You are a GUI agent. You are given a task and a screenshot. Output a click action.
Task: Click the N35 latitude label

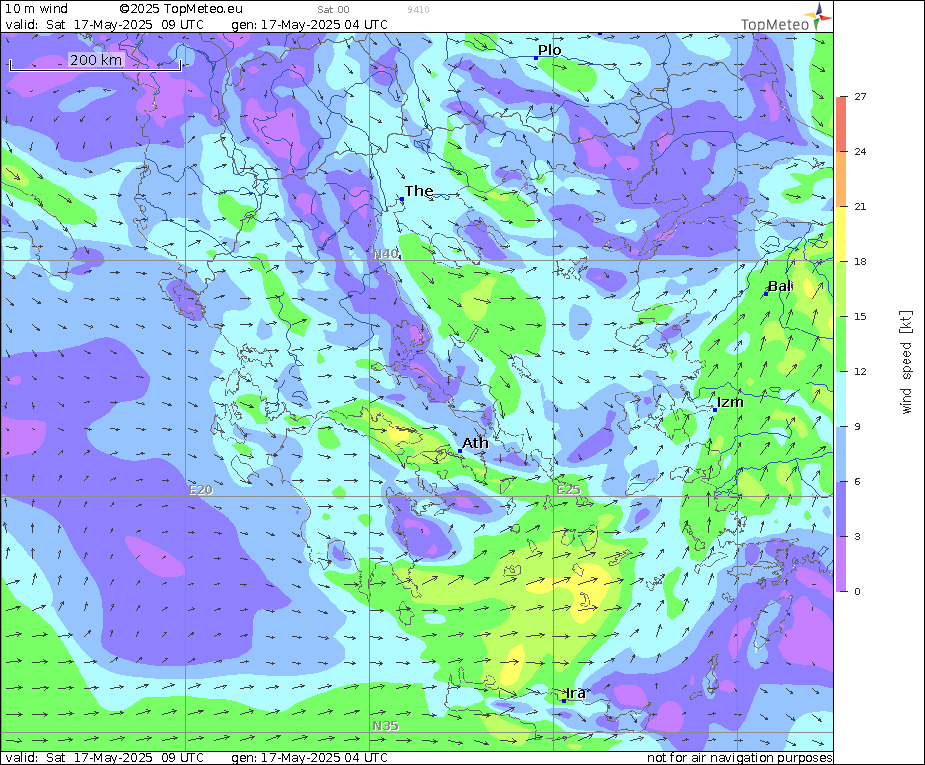pos(385,726)
